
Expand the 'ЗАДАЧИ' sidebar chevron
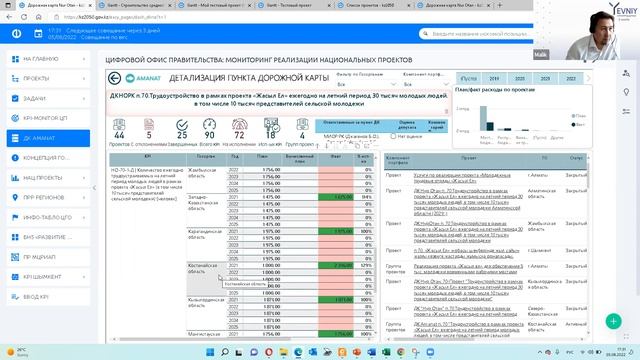coord(84,99)
